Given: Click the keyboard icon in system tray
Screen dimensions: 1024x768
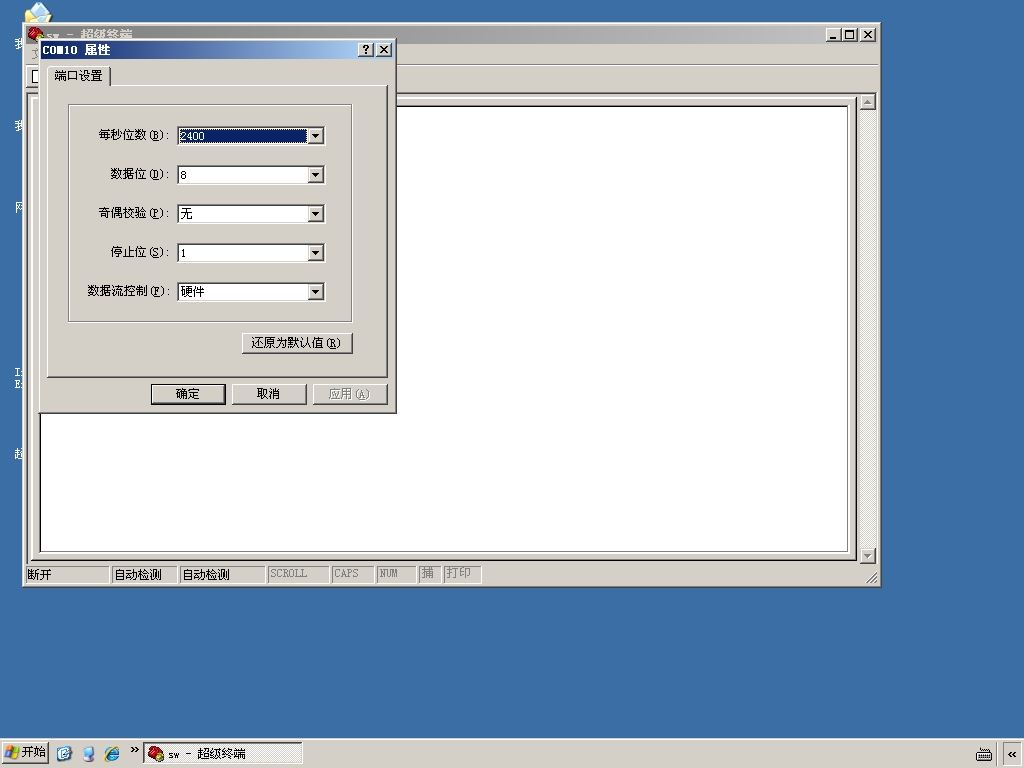Looking at the screenshot, I should point(984,754).
